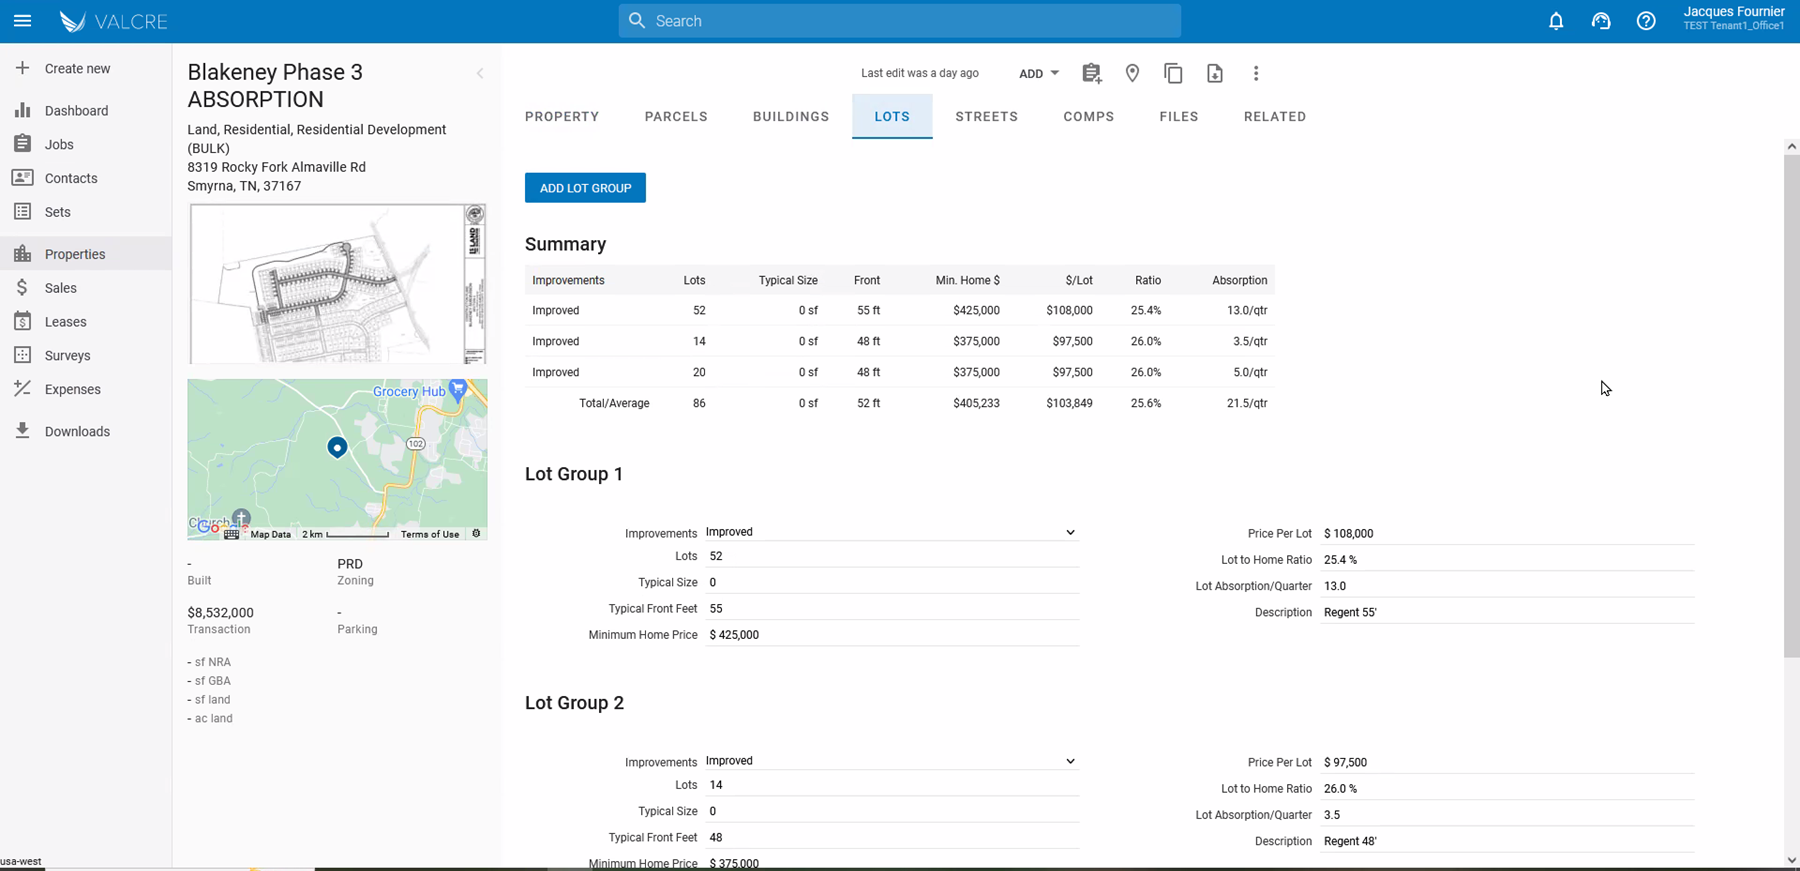
Task: Click the add job clipboard icon
Action: pos(1091,73)
